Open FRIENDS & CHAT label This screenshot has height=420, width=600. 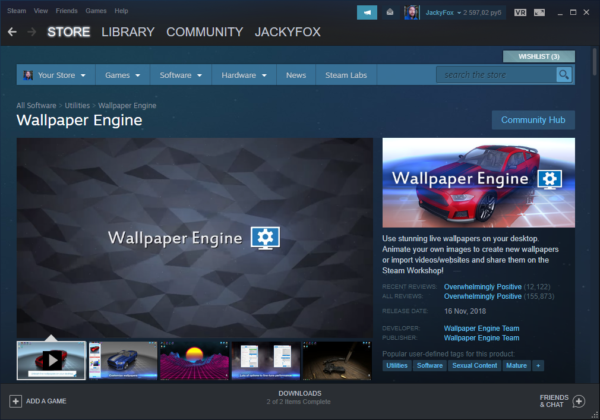tap(554, 401)
